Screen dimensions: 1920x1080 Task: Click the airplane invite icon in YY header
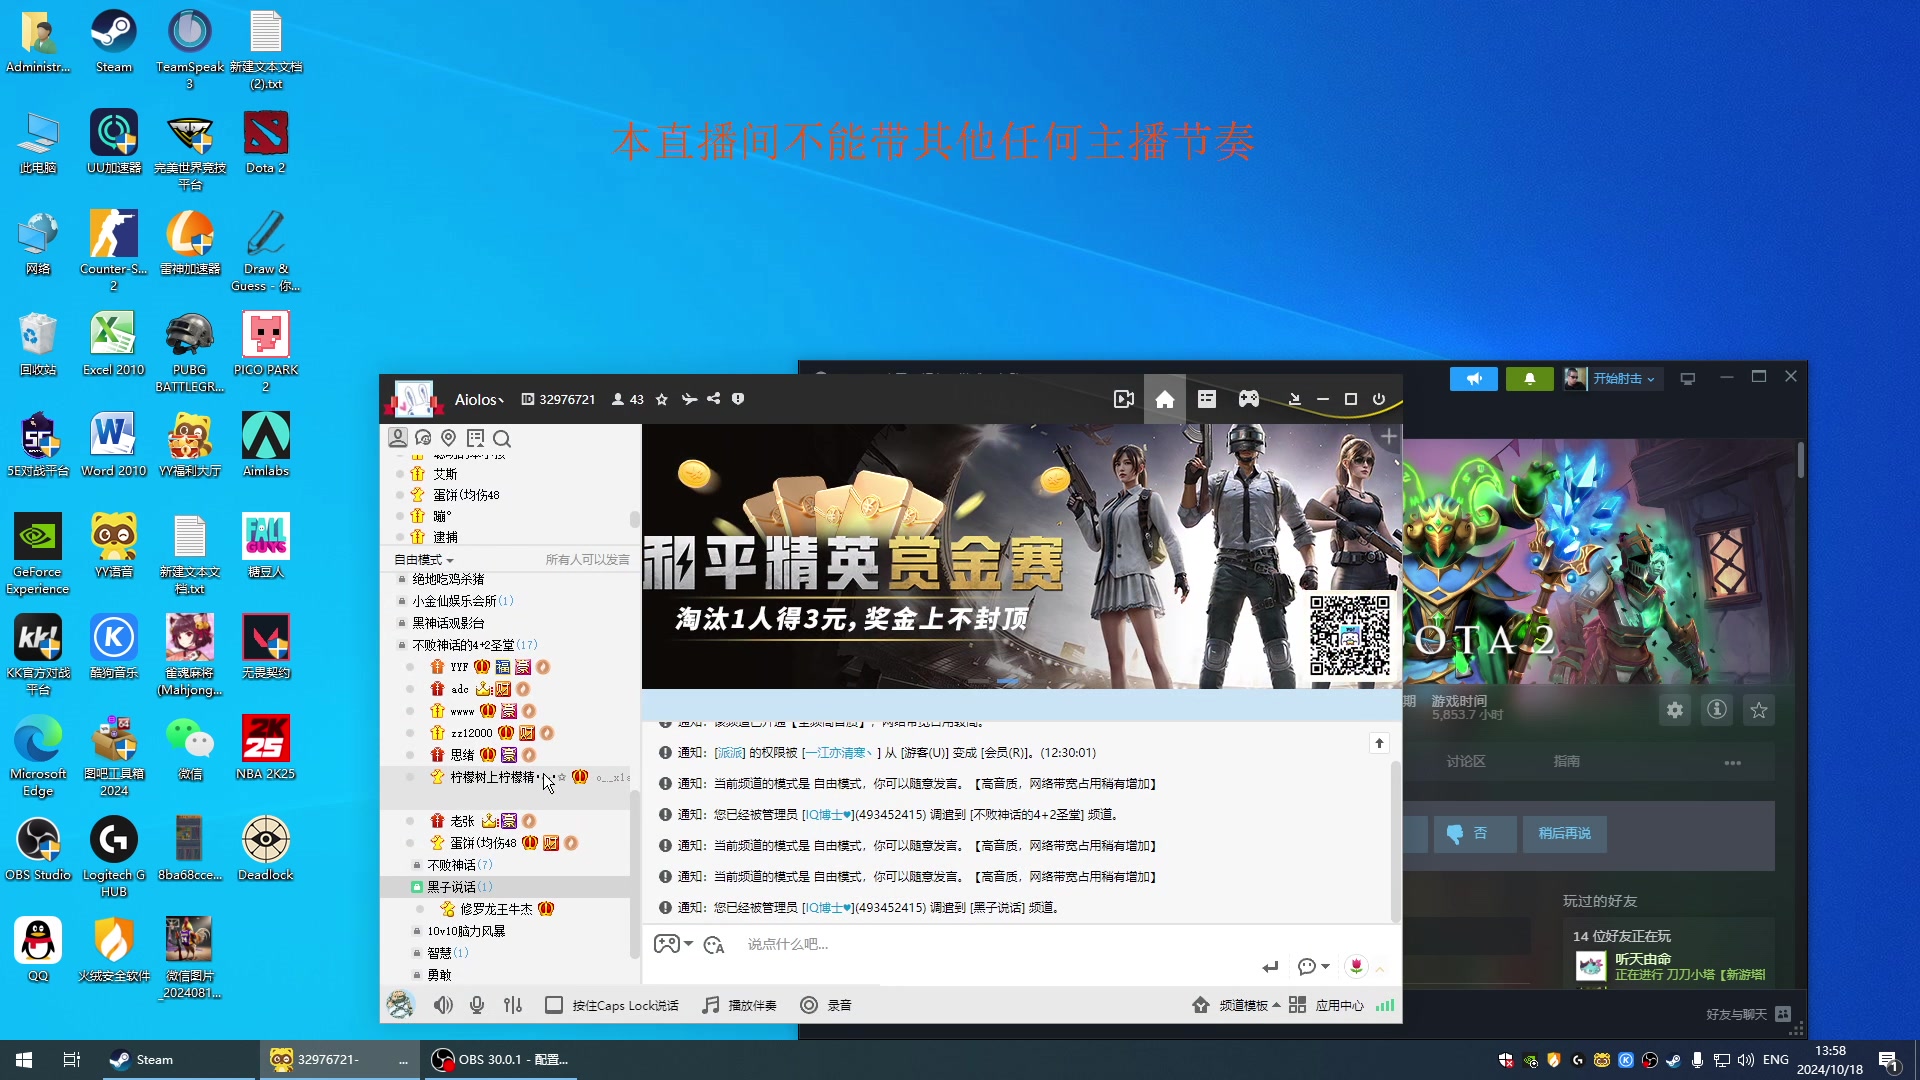pos(689,399)
